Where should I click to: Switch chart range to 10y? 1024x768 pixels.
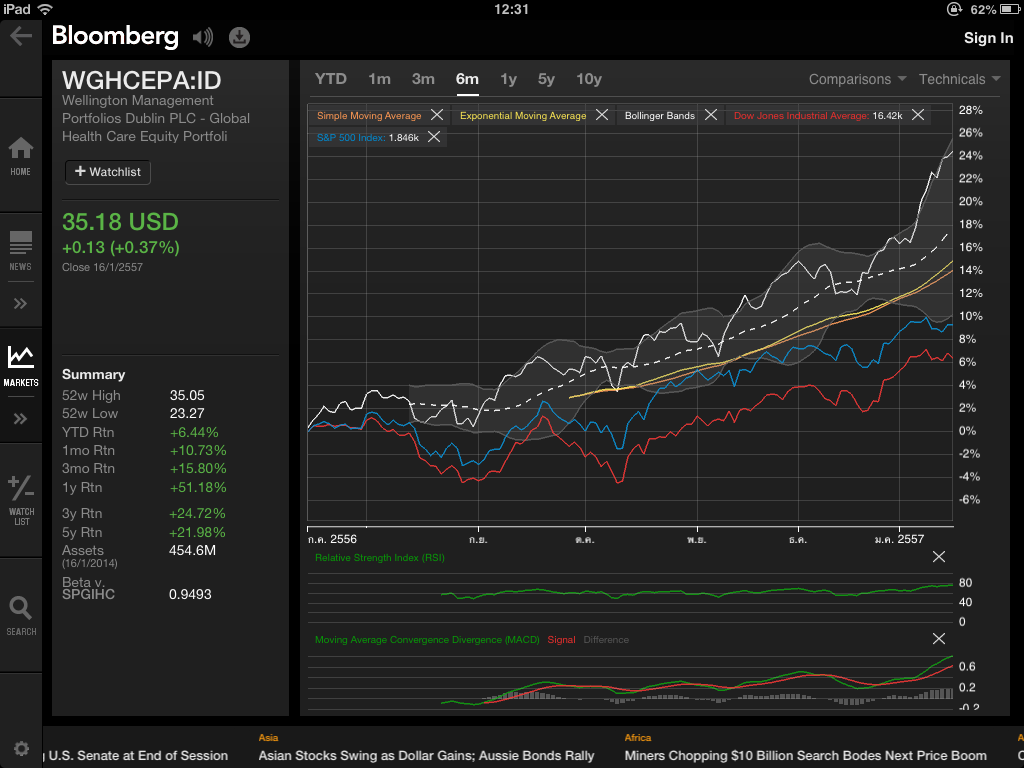tap(588, 79)
